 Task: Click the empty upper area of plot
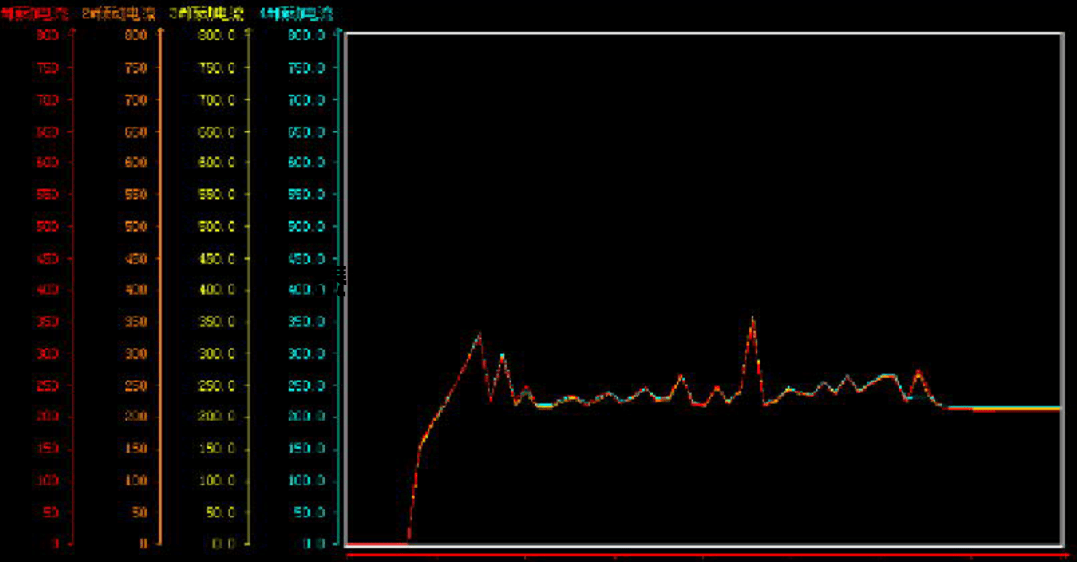[x=700, y=150]
